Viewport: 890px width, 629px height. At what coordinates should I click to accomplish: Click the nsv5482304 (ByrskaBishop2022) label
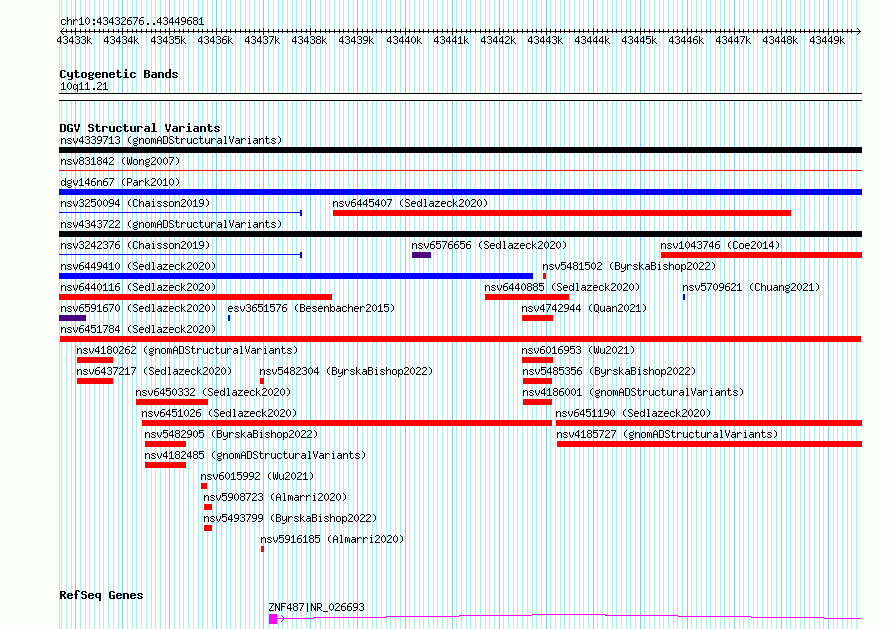coord(346,371)
